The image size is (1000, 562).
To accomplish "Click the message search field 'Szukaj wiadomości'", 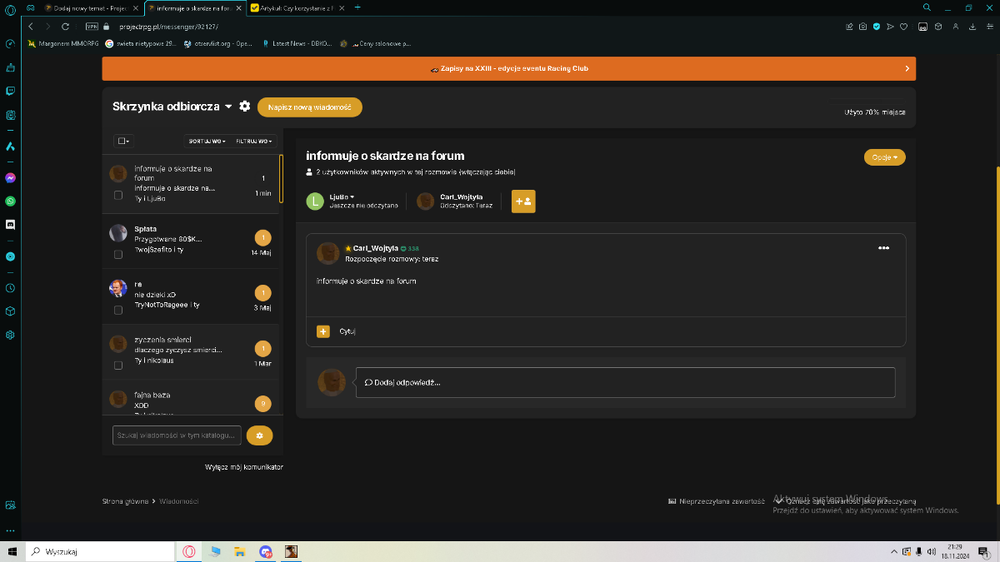I will click(177, 436).
